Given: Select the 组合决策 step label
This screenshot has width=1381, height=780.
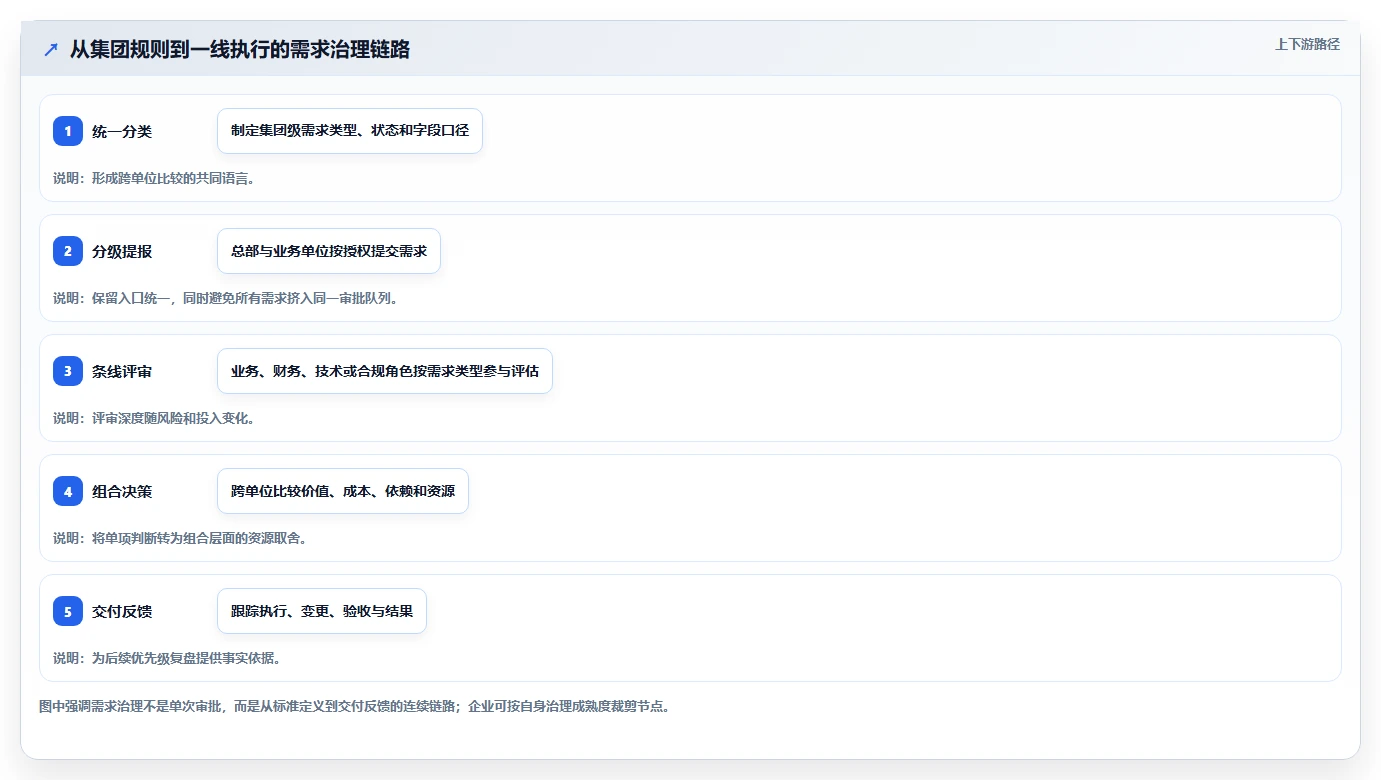Looking at the screenshot, I should point(122,491).
